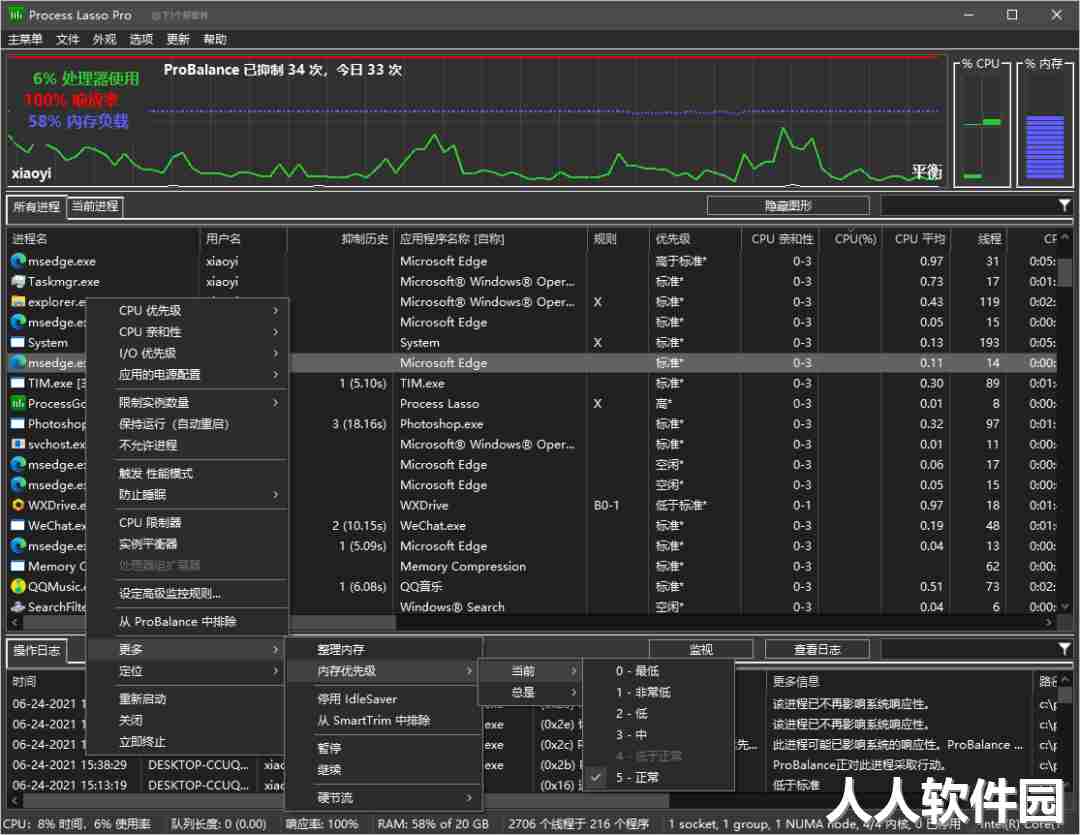Click the process list vertical scrollbar

[x=1065, y=422]
